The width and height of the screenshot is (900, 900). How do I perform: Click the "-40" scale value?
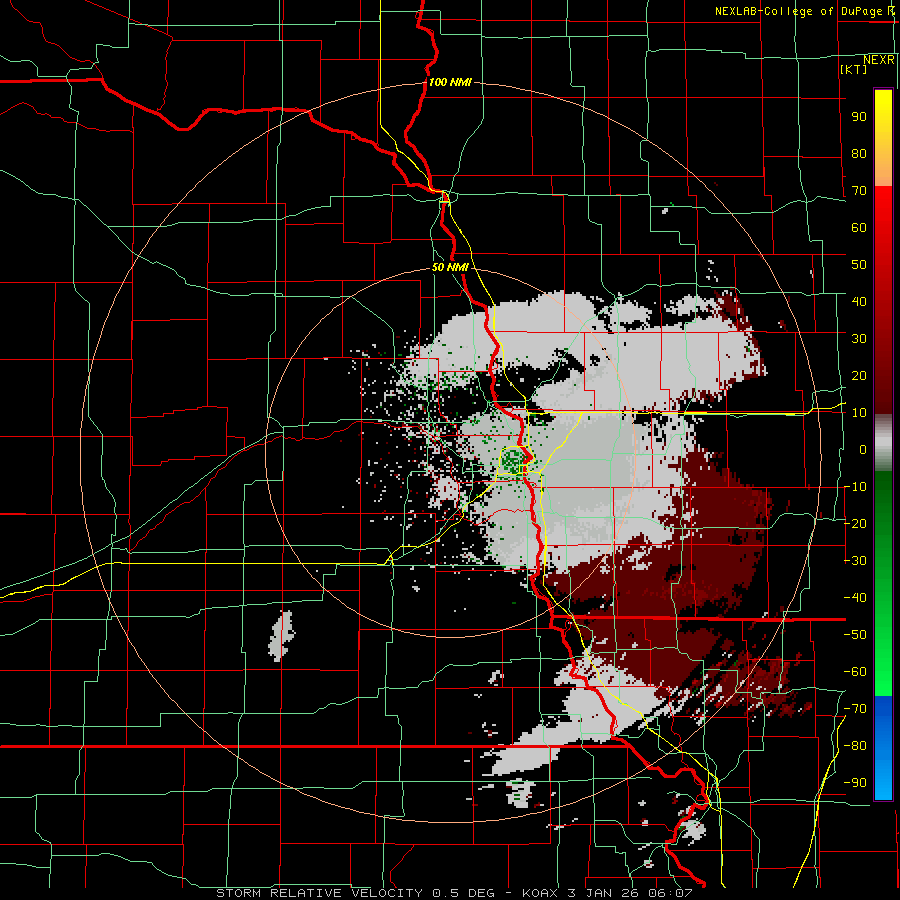pos(855,598)
